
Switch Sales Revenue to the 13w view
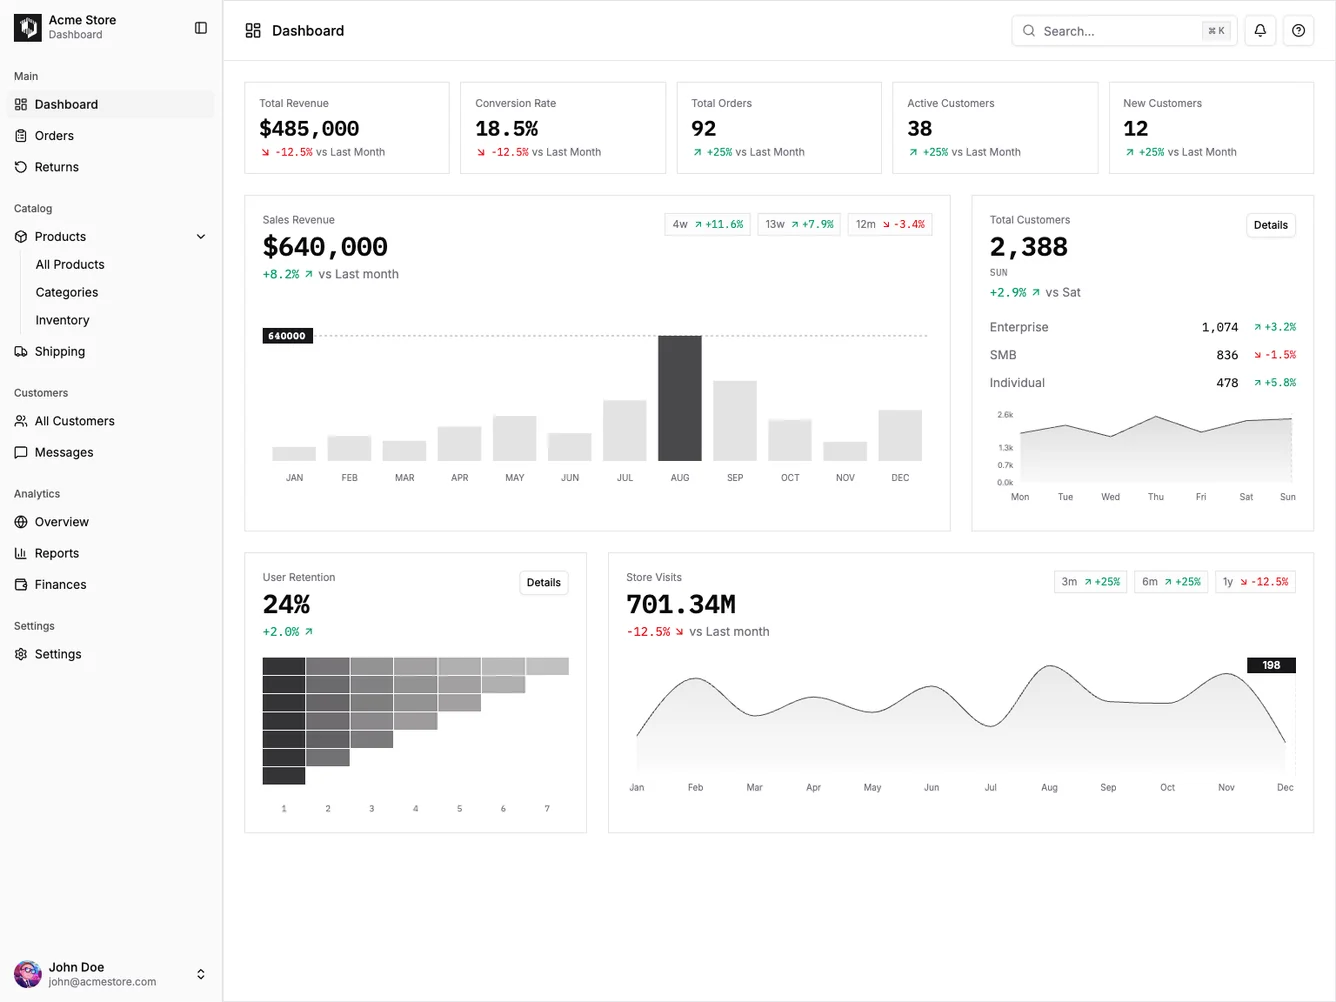click(798, 224)
